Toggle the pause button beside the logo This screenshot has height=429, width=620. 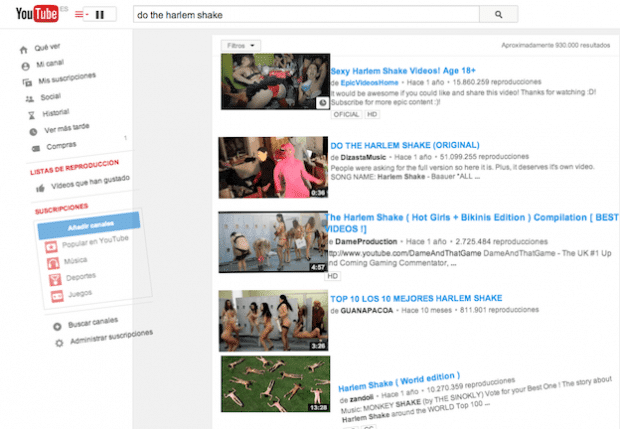pos(99,16)
